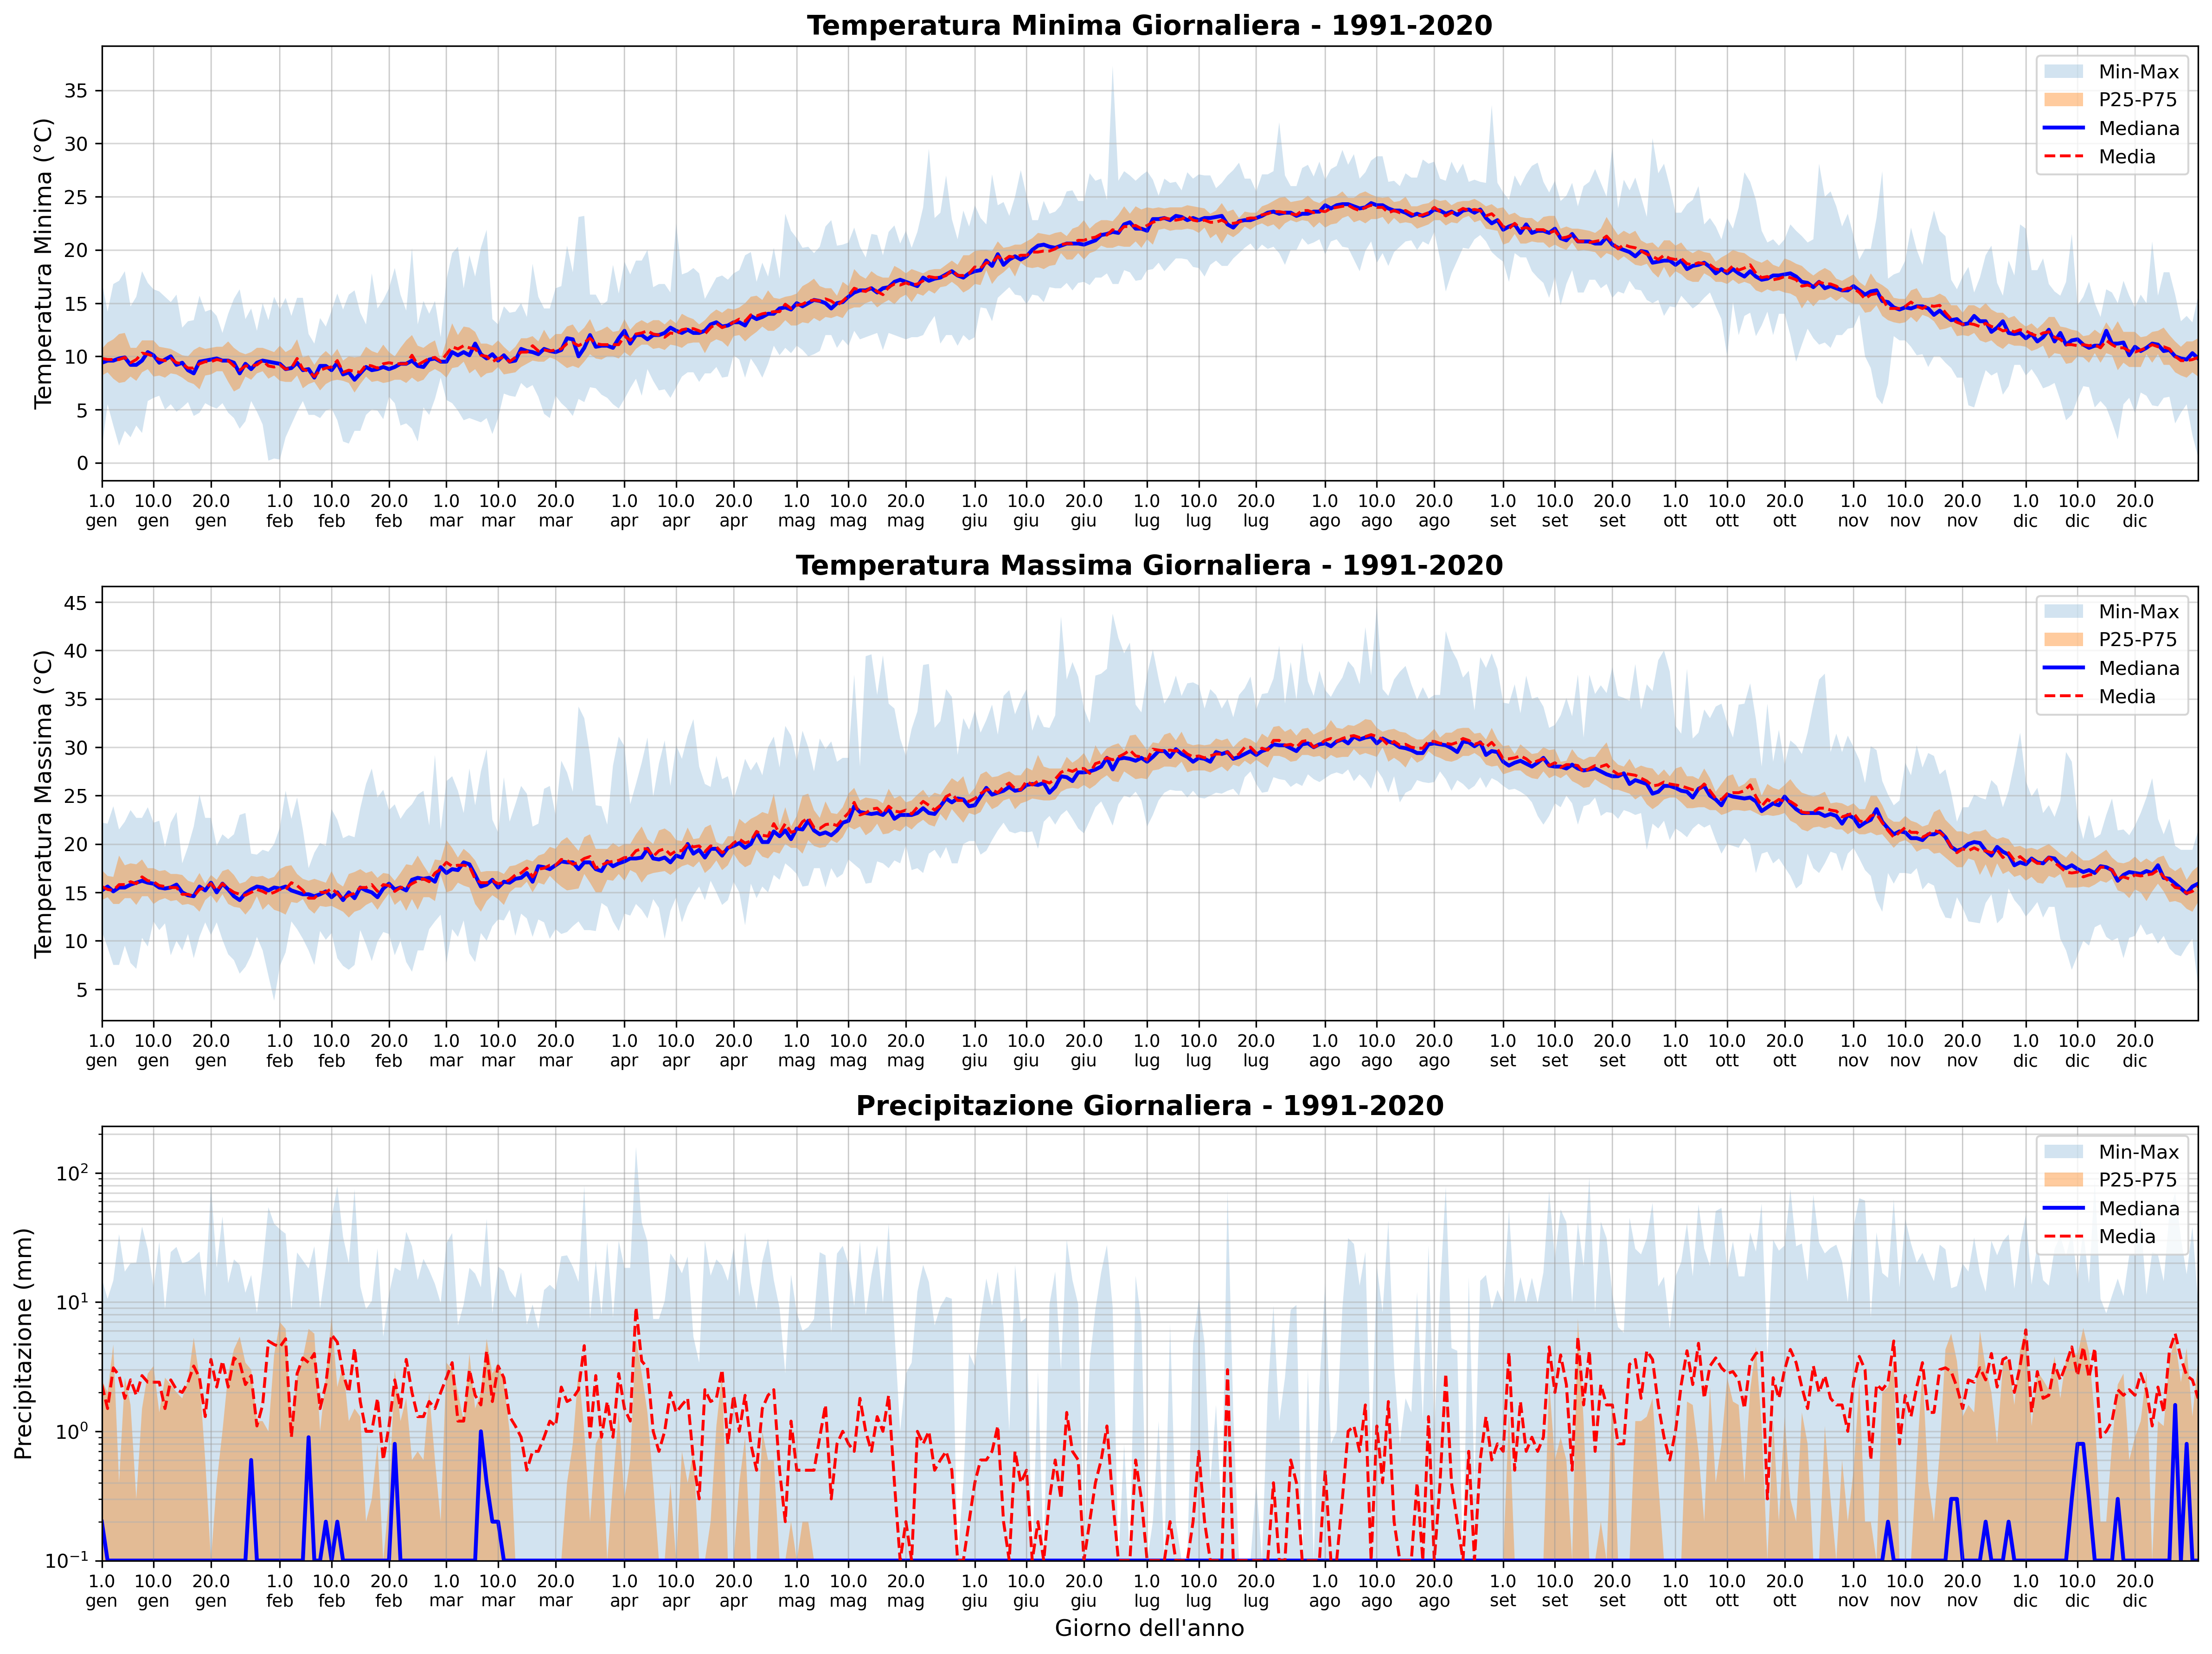Click "1.0 giu" tick under Precipitazione chart
Viewport: 2212px width, 1654px height.
[x=975, y=1591]
